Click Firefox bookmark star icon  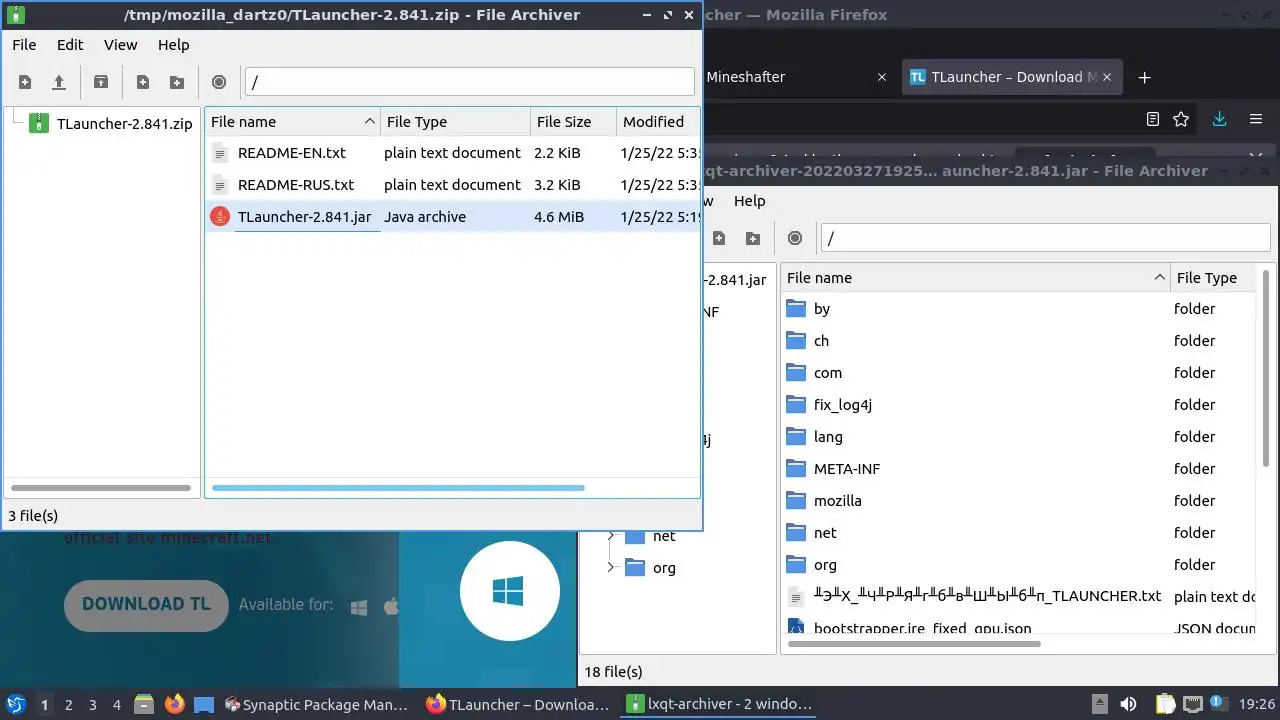(x=1181, y=119)
